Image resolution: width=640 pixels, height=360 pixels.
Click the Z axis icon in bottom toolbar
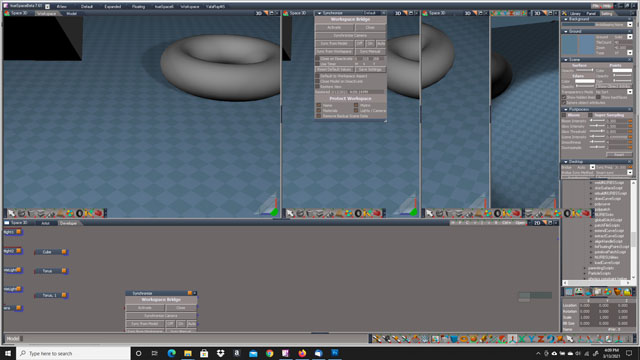540,339
